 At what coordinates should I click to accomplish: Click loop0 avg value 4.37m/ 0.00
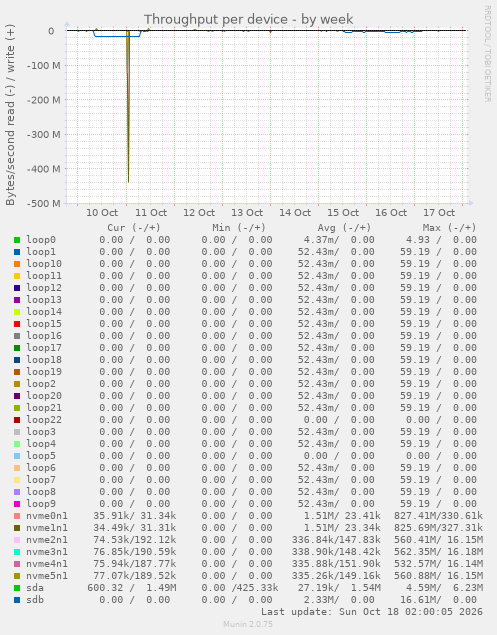point(339,240)
